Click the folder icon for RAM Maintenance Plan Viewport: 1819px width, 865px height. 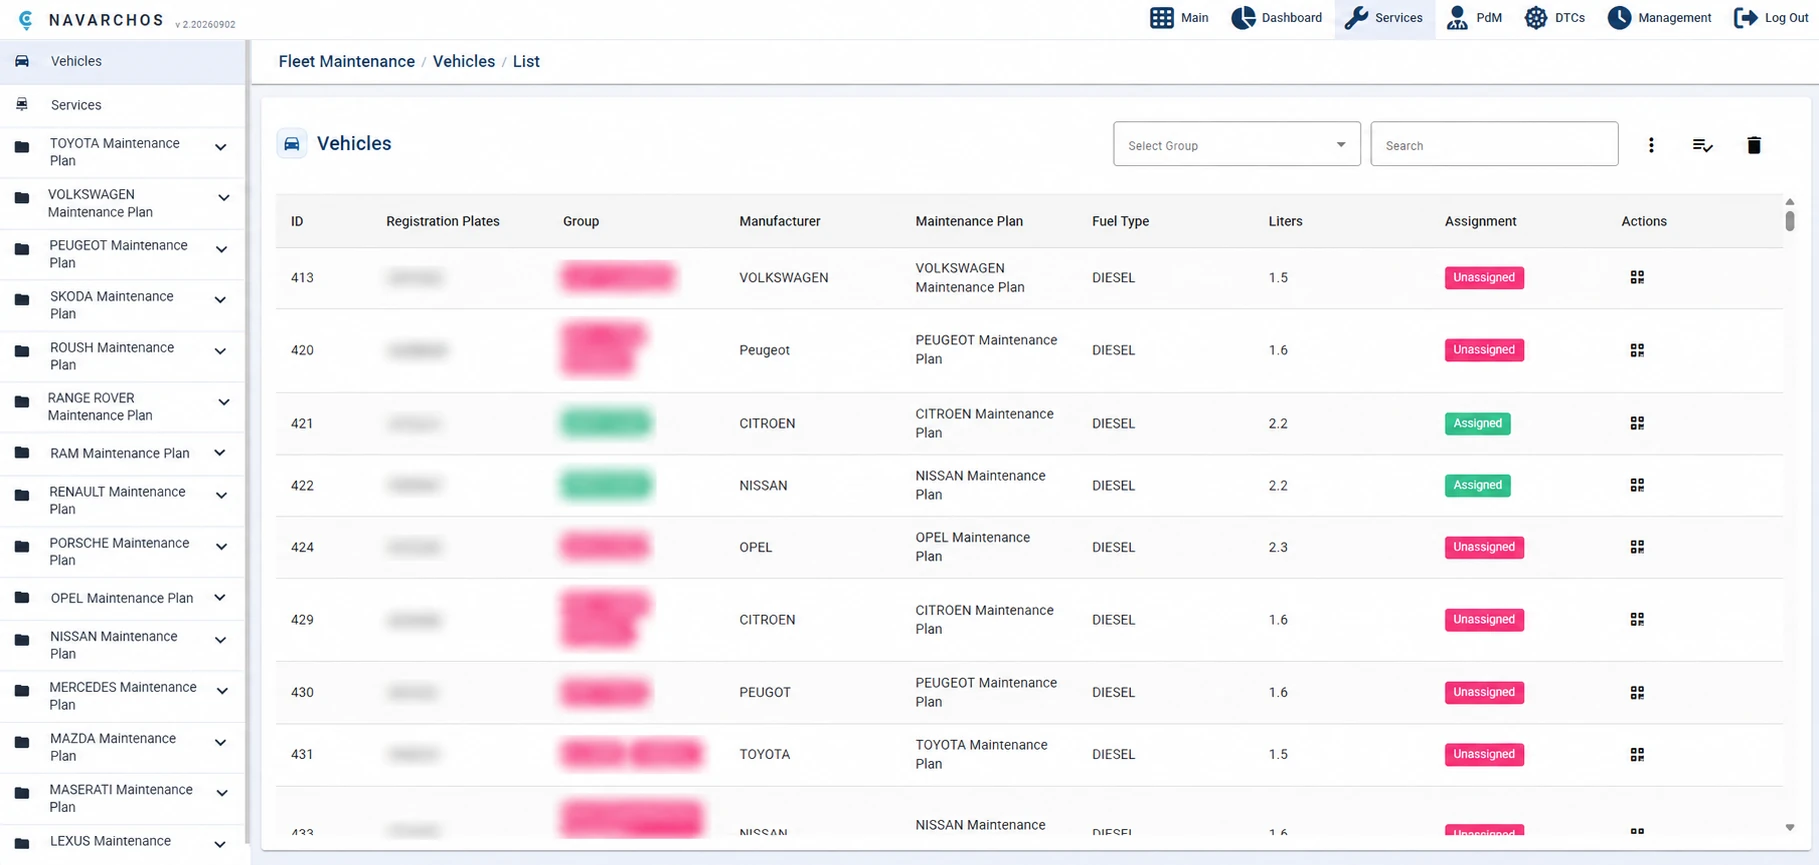22,453
